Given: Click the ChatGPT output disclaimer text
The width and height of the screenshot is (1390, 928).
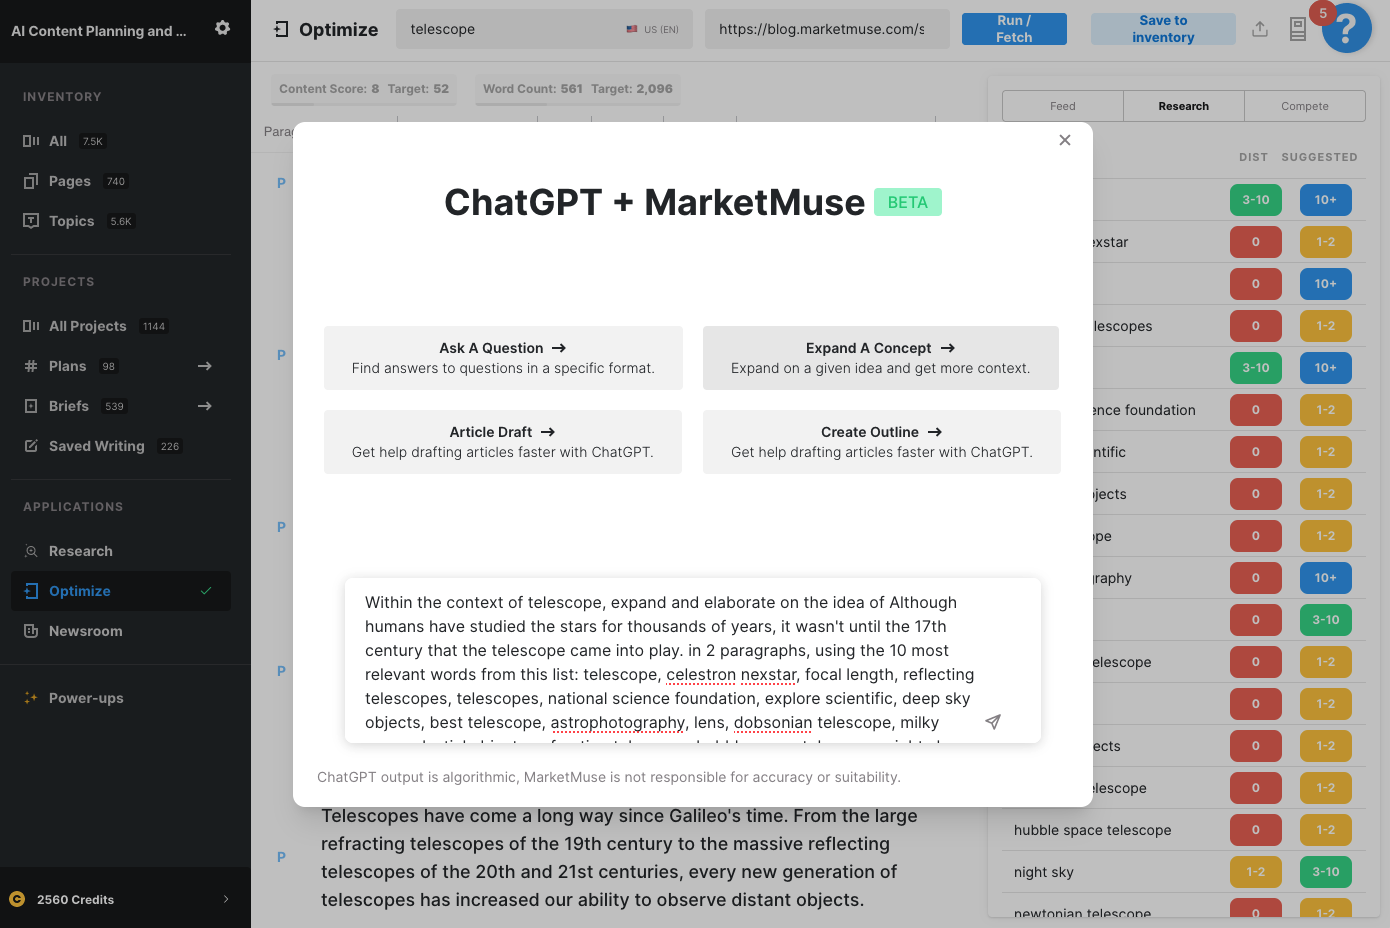Looking at the screenshot, I should [609, 777].
